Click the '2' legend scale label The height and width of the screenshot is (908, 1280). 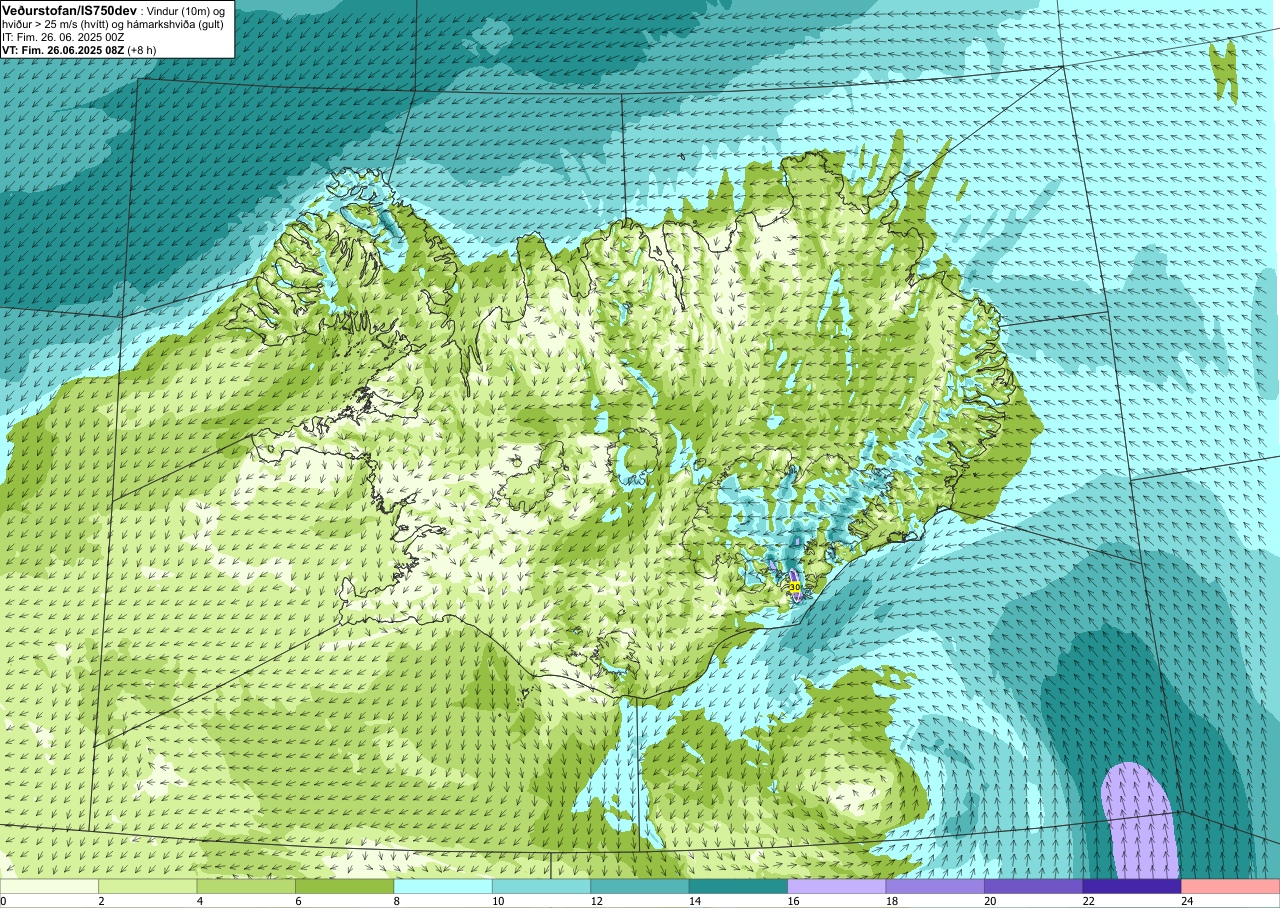(99, 901)
